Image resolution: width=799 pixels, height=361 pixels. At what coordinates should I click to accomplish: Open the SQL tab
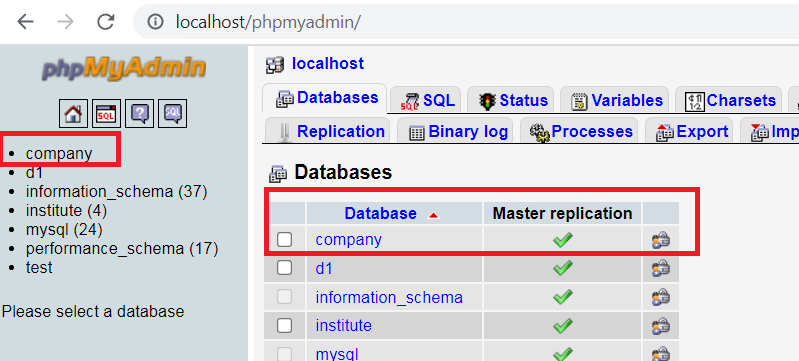coord(426,100)
